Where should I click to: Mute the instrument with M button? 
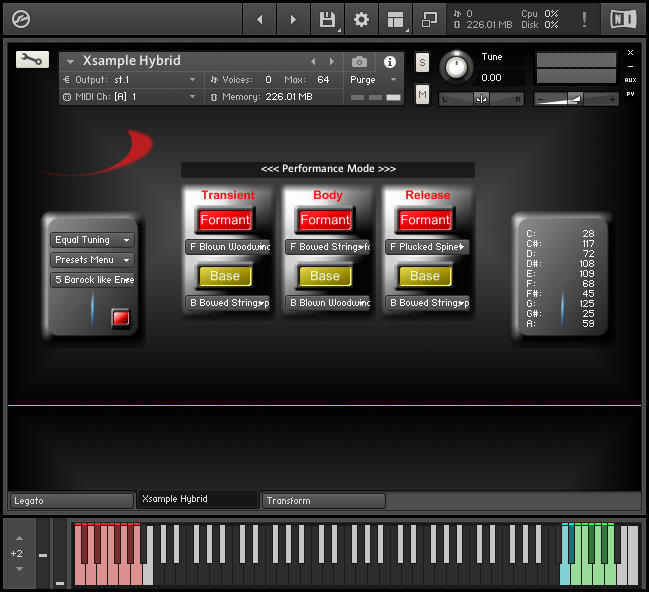click(422, 94)
